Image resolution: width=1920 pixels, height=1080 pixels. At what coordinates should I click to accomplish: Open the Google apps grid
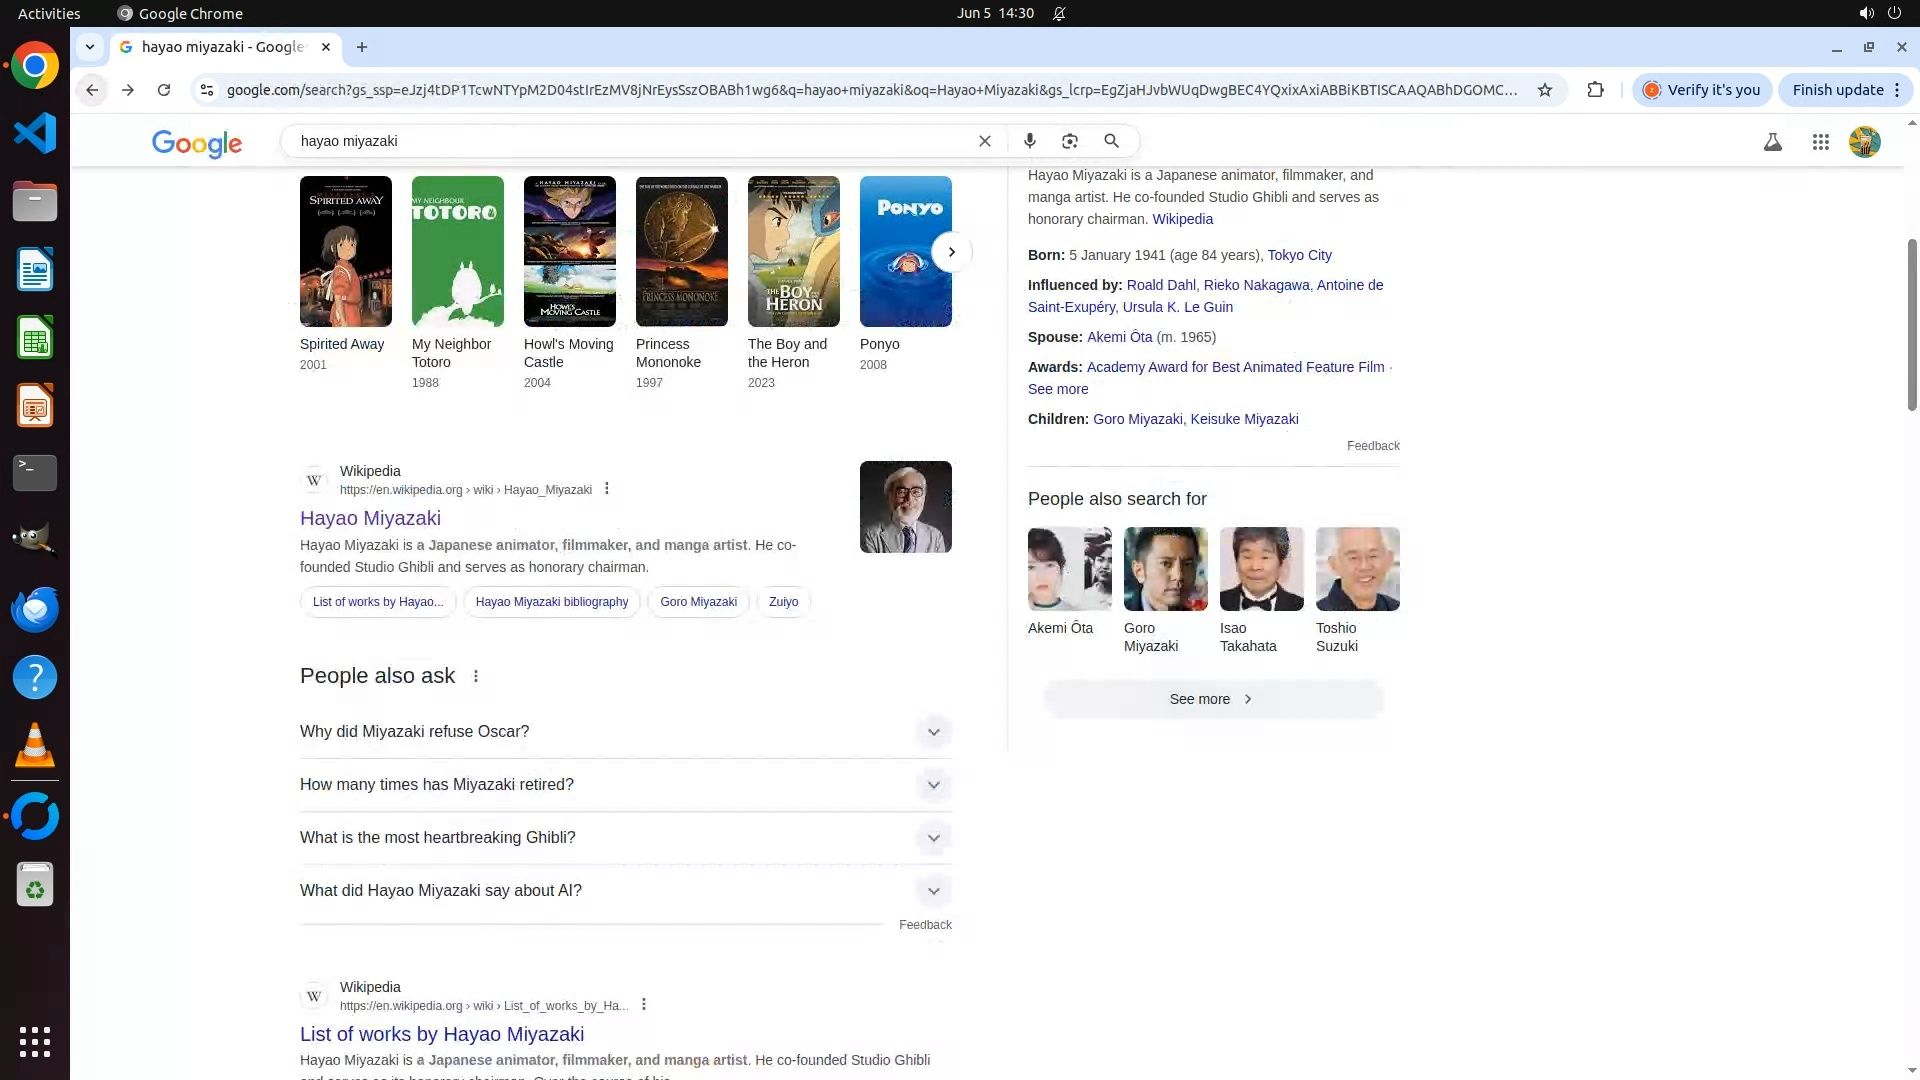click(1820, 142)
